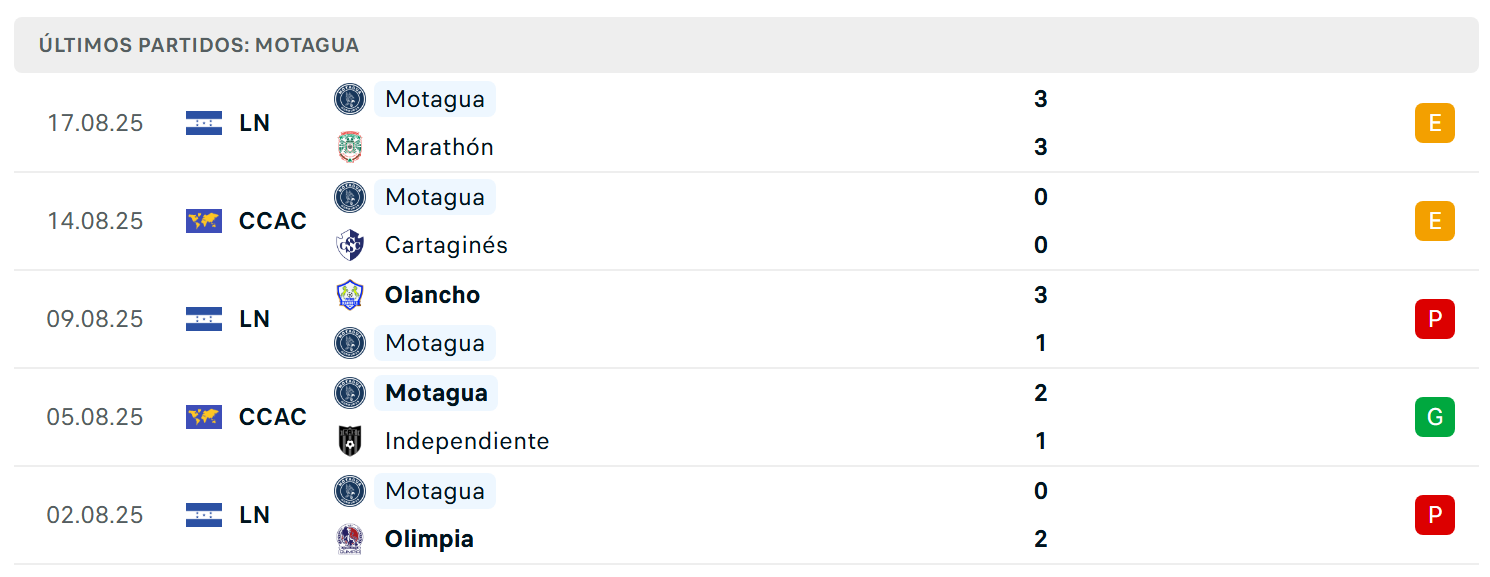
Task: Click orange E badge for Cartaginés match
Action: 1435,221
